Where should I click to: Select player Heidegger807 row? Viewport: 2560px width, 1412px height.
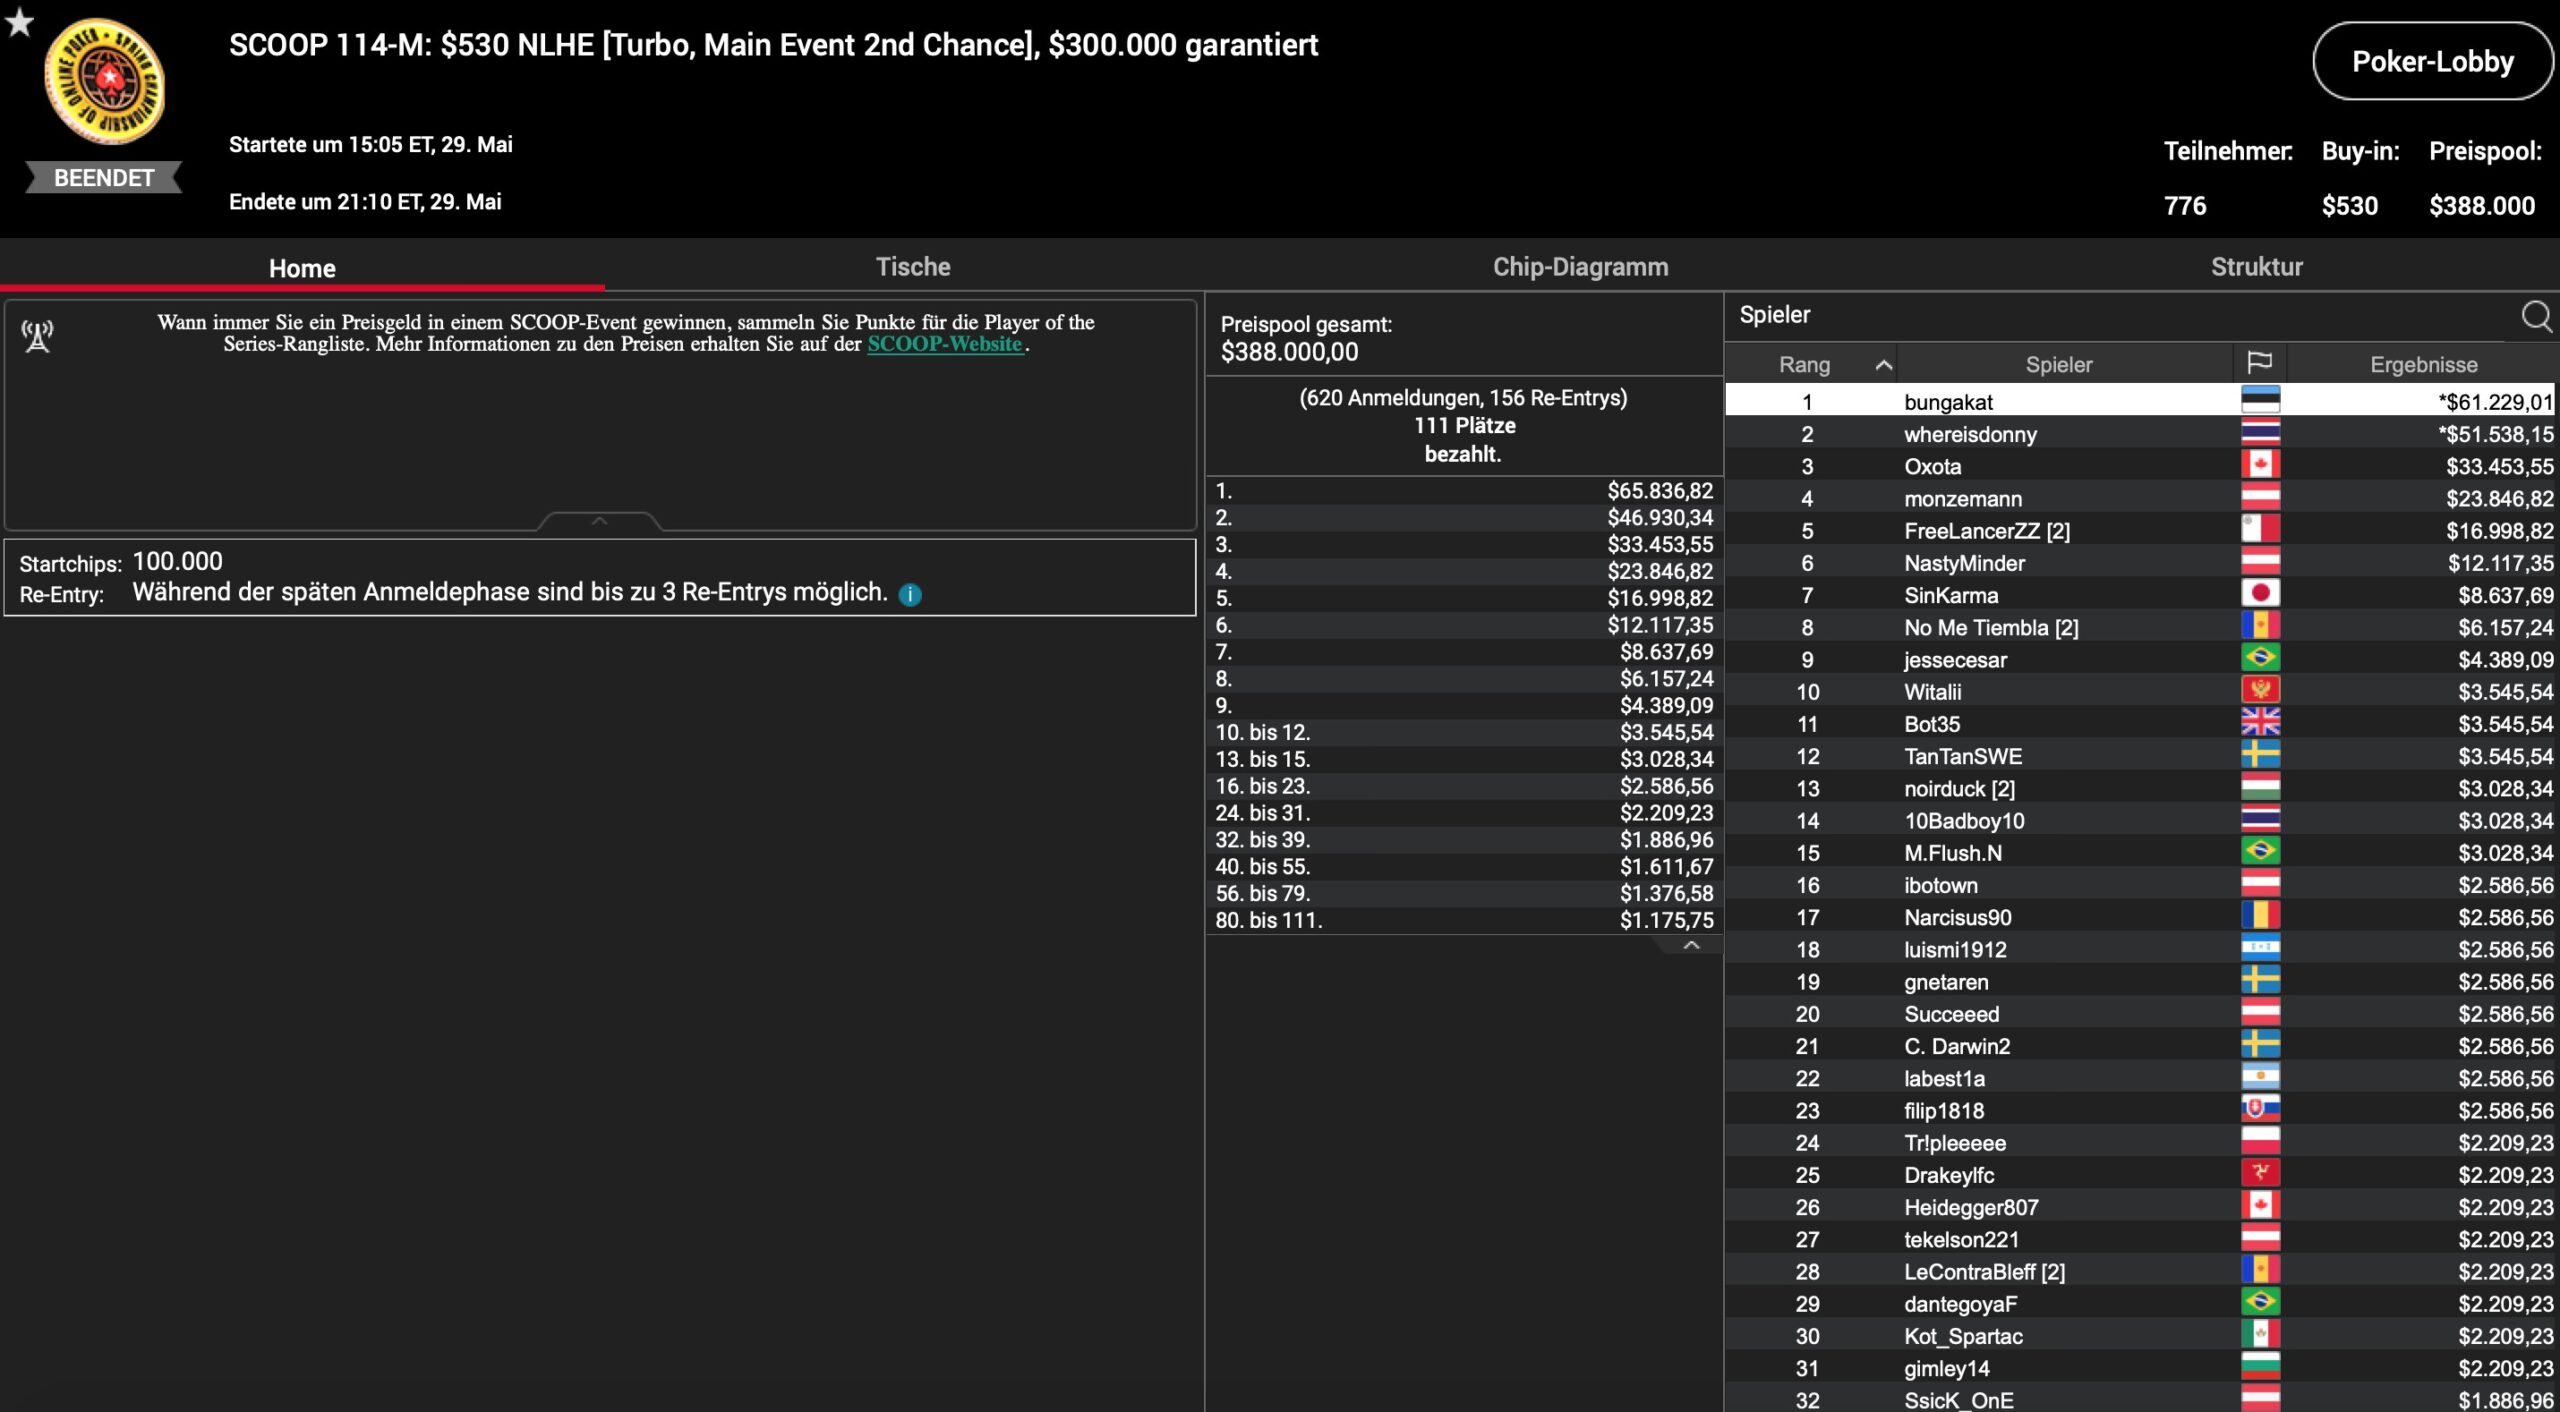[2139, 1207]
